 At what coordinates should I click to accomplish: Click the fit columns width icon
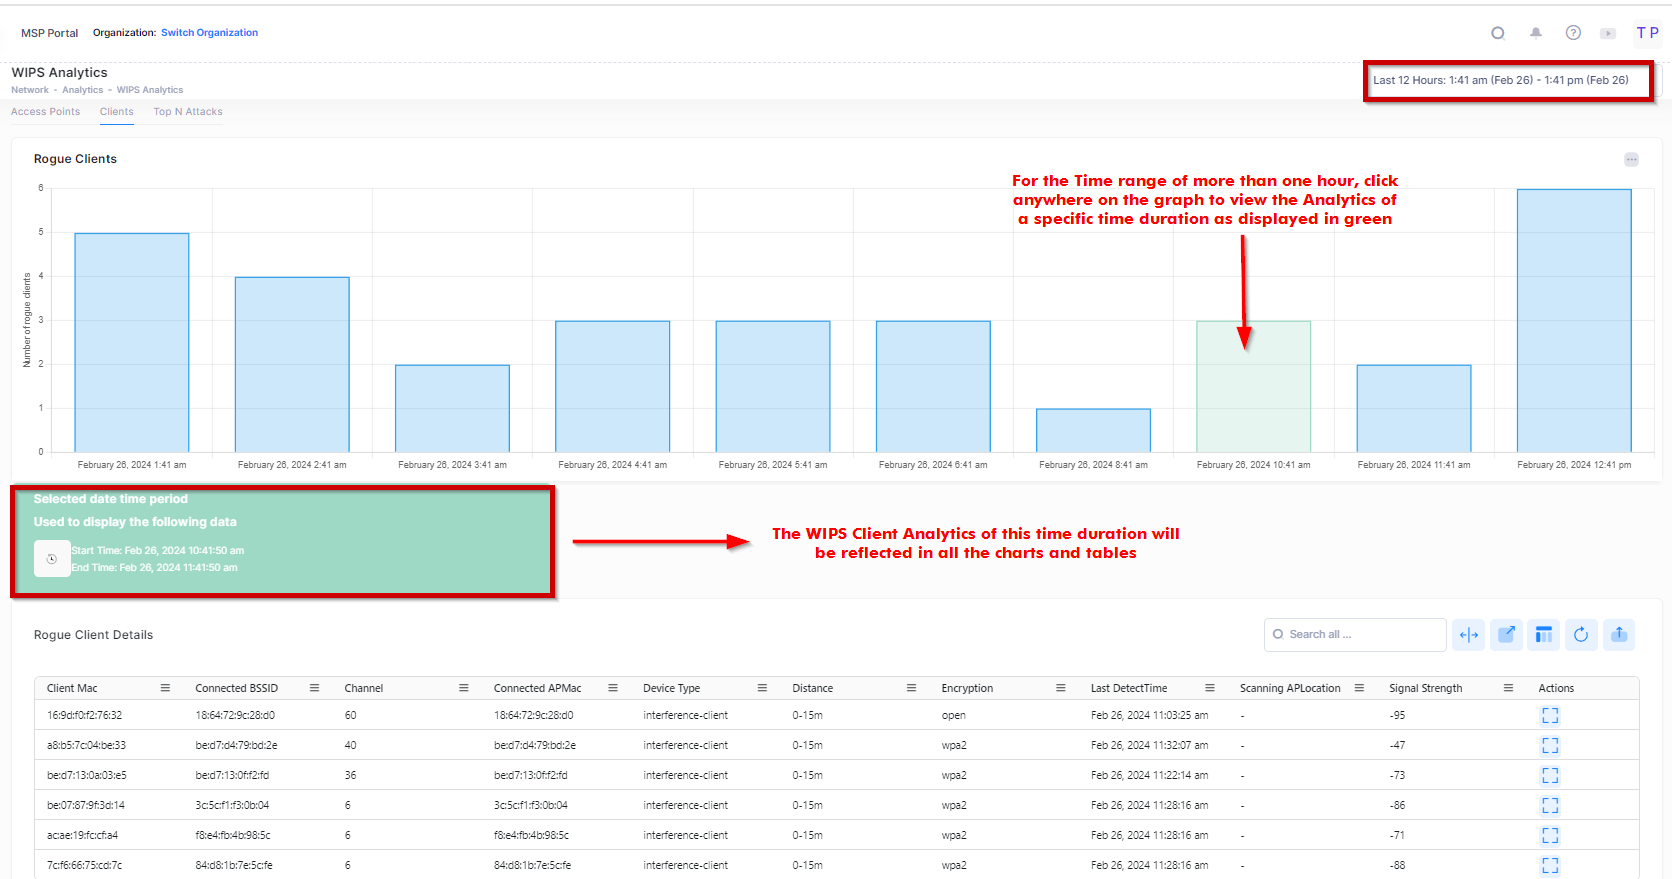coord(1469,635)
